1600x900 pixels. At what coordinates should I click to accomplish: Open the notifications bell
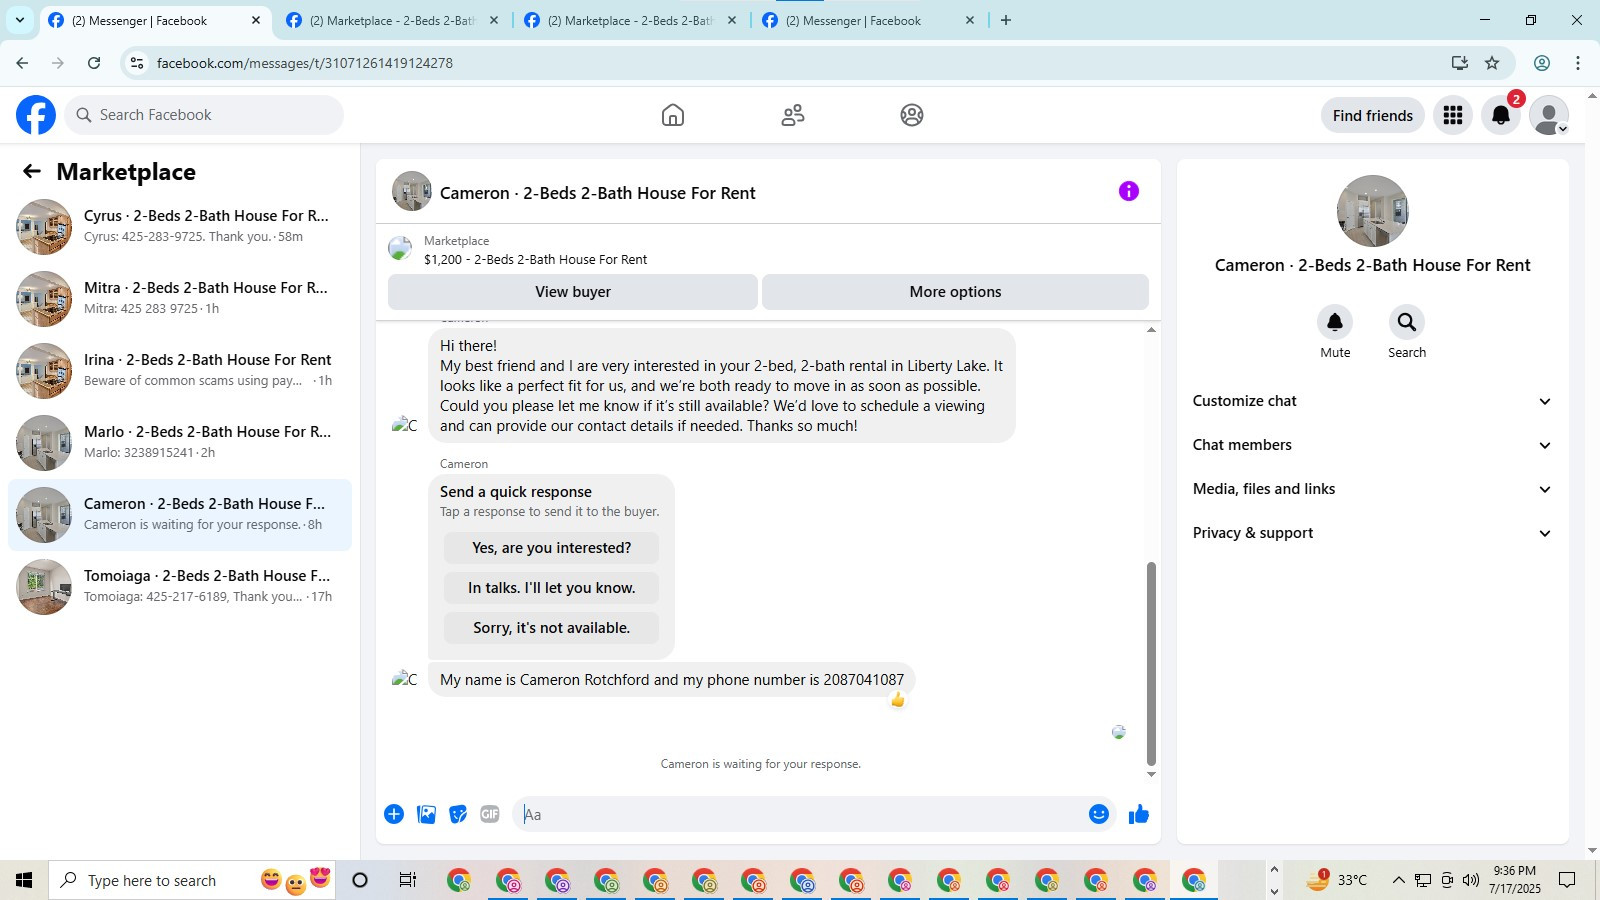tap(1501, 115)
